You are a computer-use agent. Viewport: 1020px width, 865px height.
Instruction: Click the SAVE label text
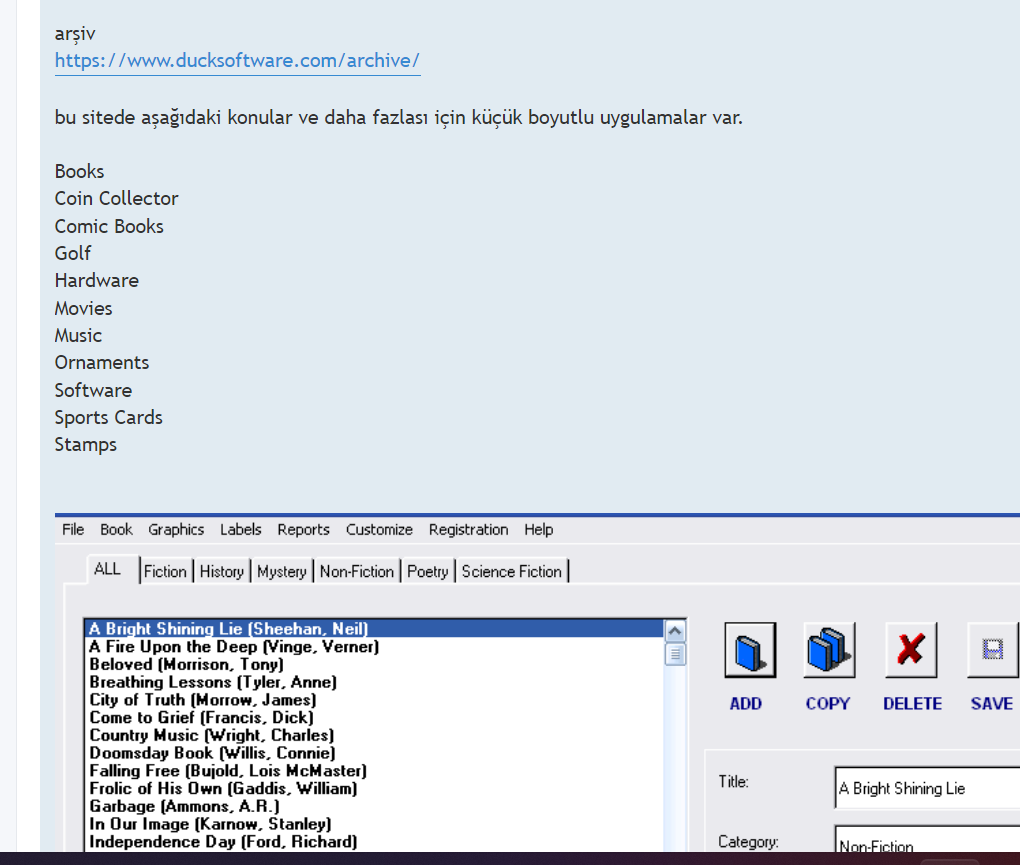[992, 704]
